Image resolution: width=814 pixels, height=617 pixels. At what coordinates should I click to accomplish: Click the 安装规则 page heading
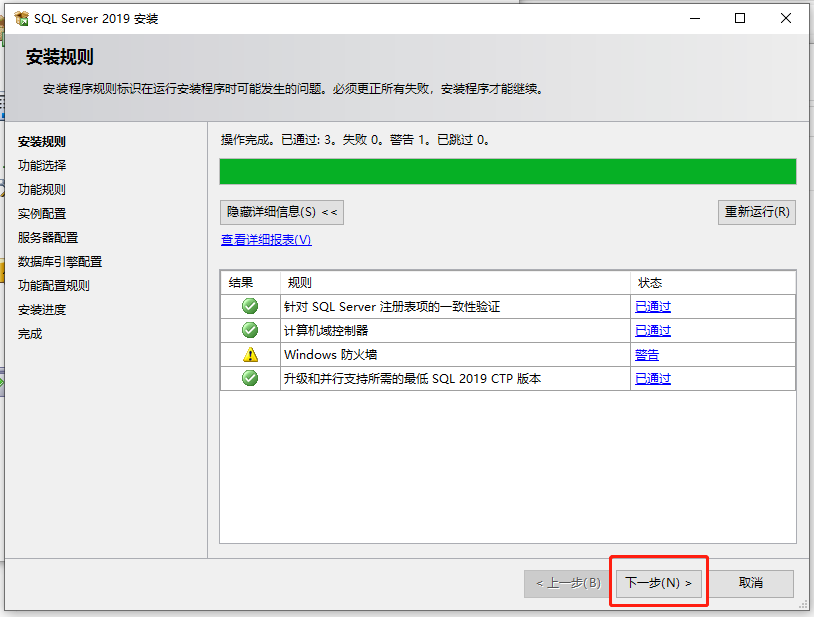[x=60, y=57]
